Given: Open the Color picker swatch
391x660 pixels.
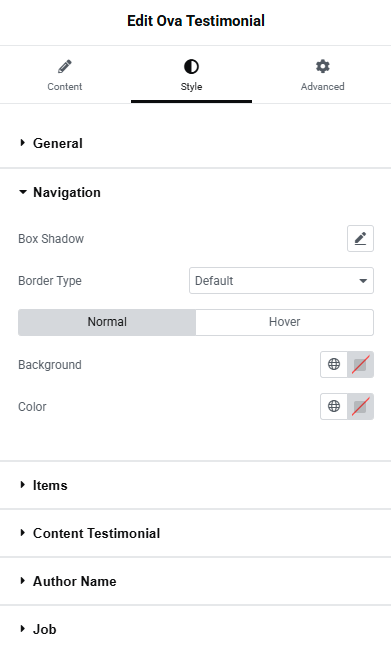Looking at the screenshot, I should [360, 406].
